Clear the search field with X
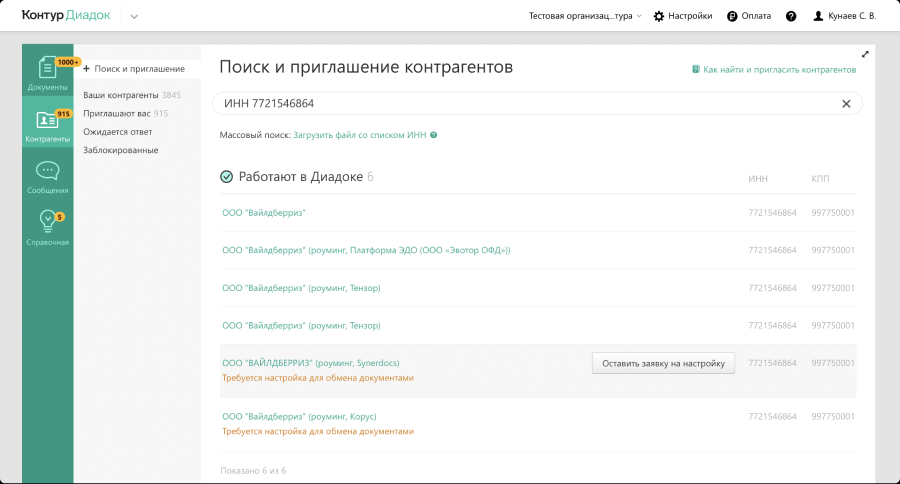Viewport: 900px width, 484px height. tap(846, 104)
